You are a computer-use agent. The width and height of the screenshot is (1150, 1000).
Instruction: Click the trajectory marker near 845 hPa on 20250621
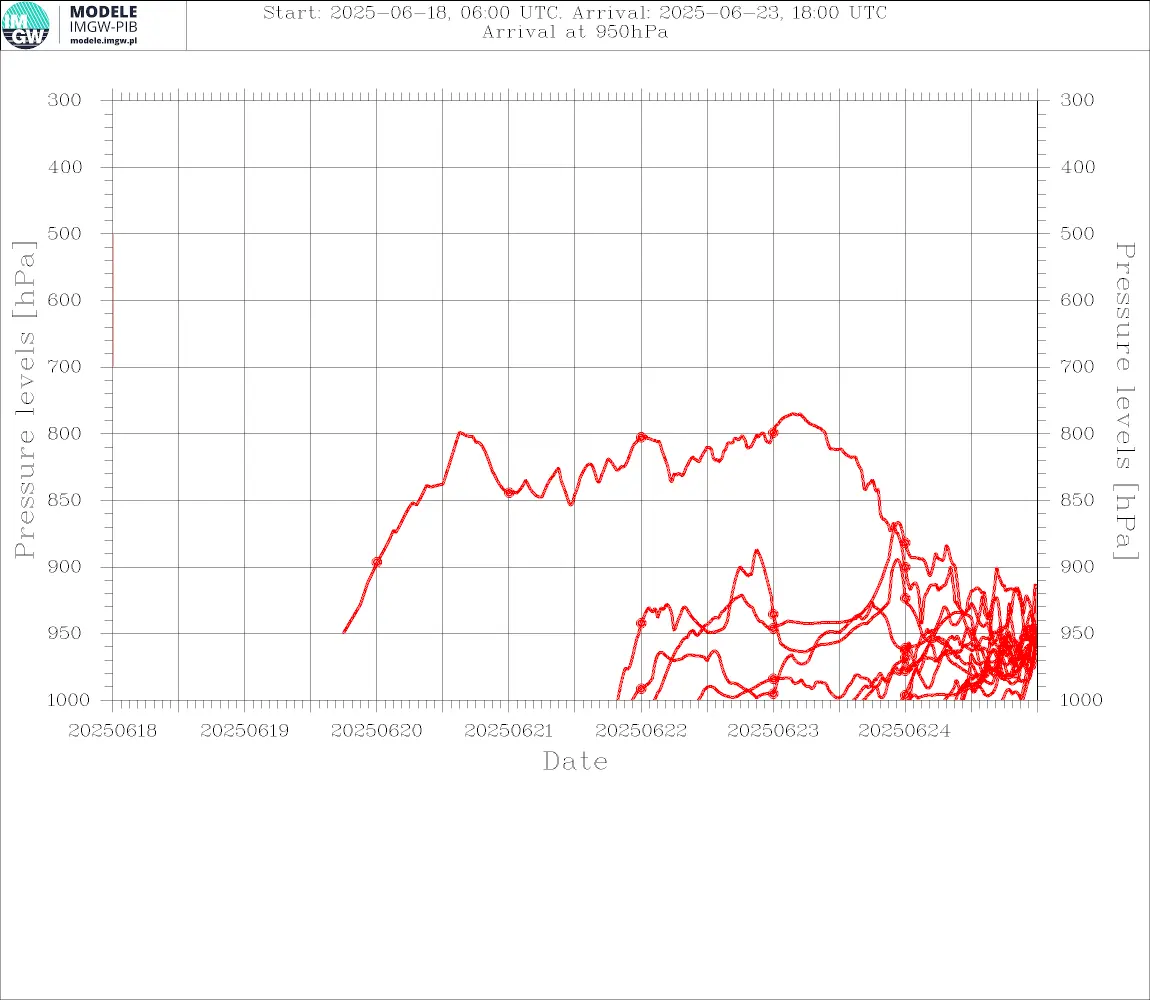(x=509, y=493)
